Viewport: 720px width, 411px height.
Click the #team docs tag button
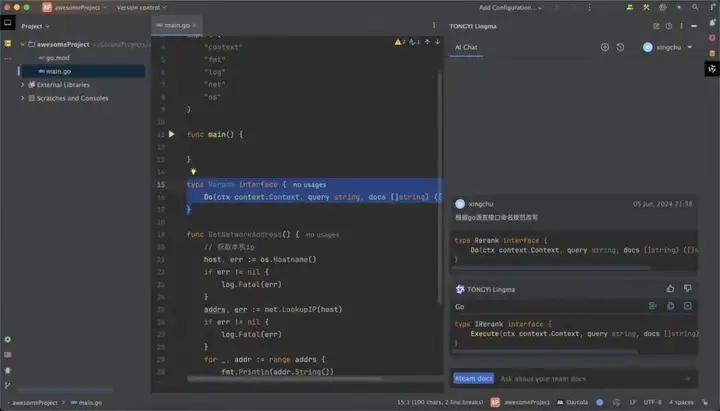coord(473,378)
